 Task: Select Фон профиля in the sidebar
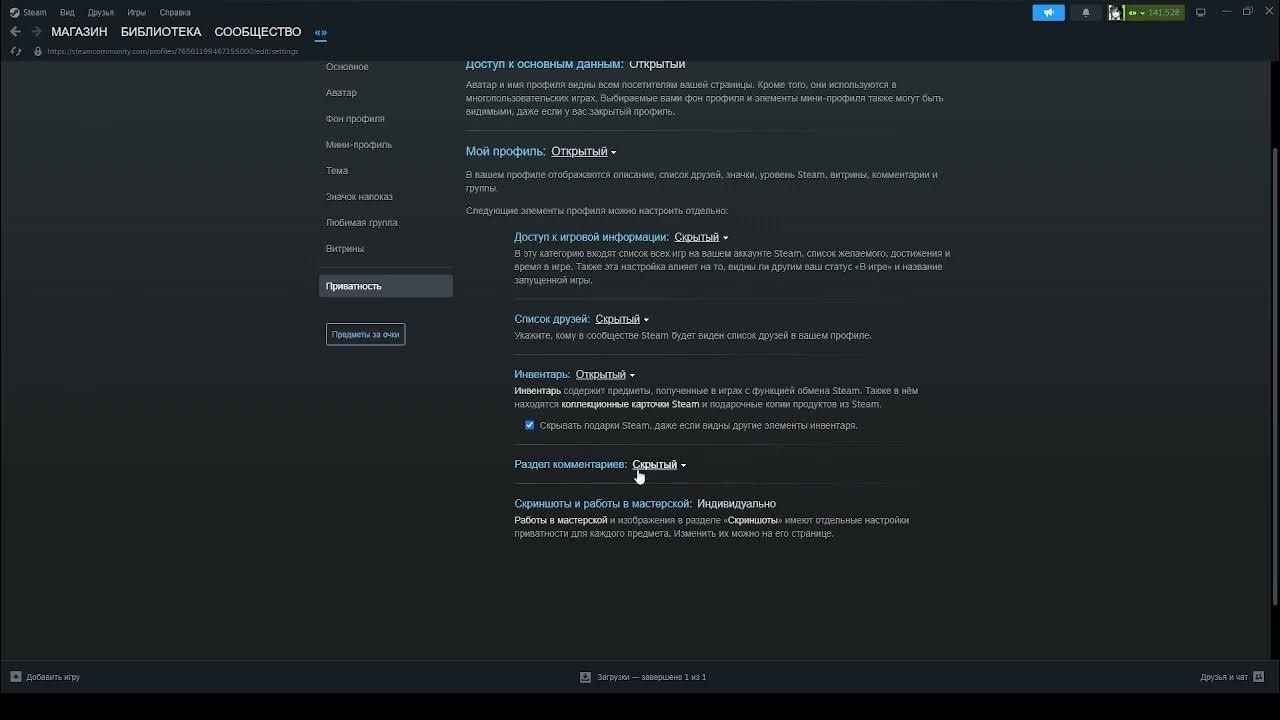[x=355, y=119]
